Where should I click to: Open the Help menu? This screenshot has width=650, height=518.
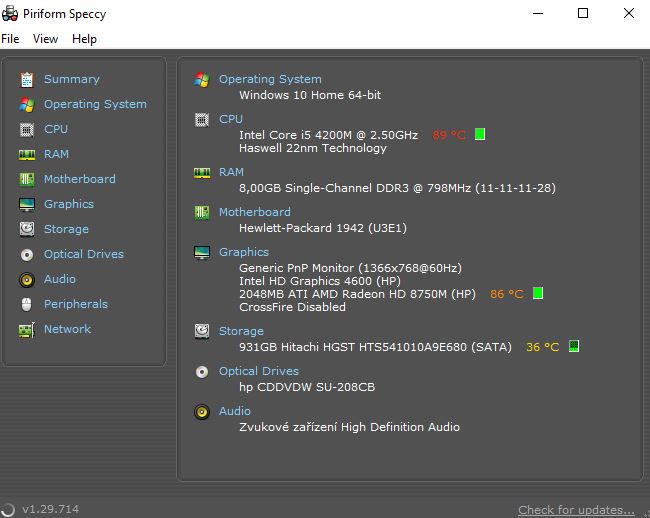tap(84, 39)
